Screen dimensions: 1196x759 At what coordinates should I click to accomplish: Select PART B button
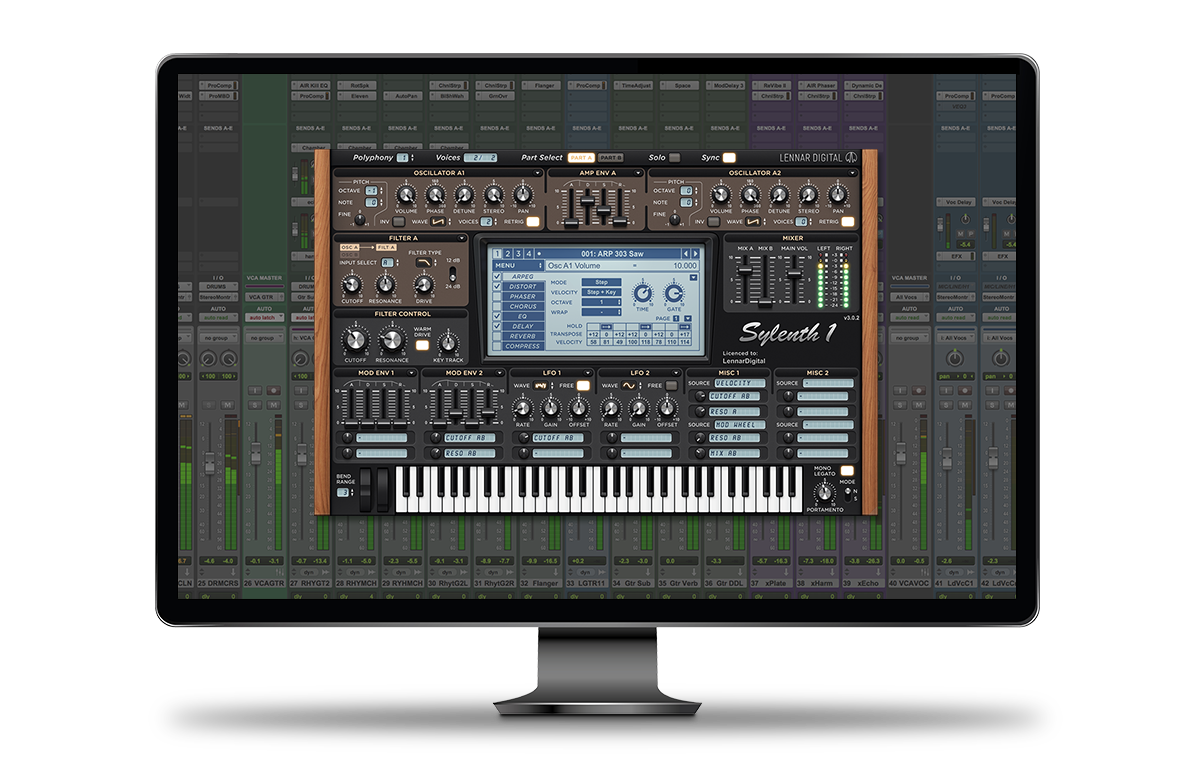click(x=610, y=158)
